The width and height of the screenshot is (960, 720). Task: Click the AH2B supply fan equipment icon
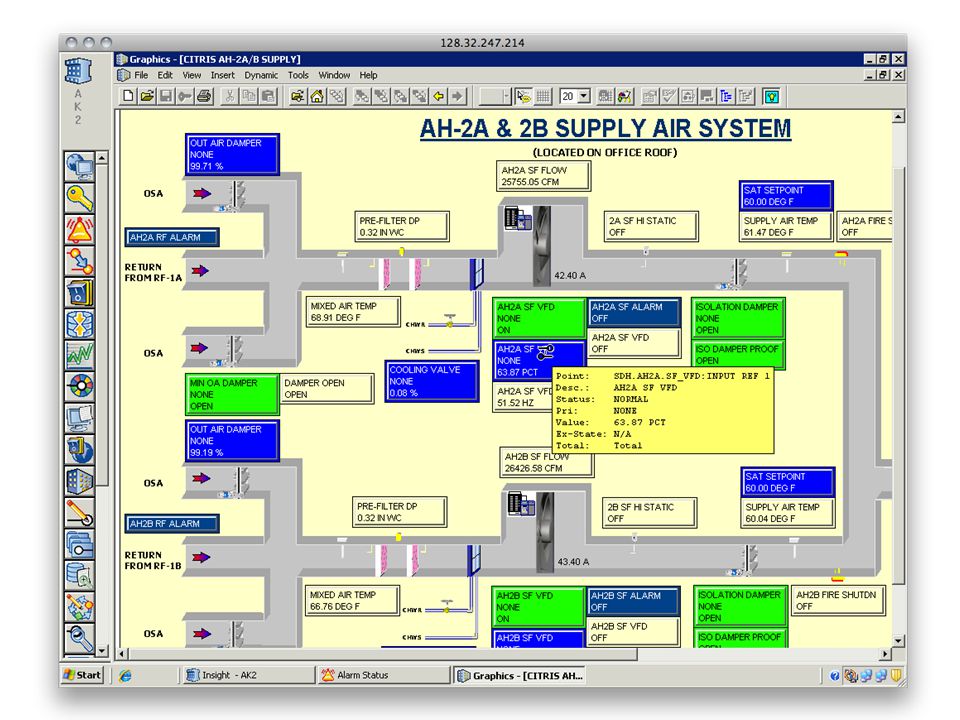pyautogui.click(x=544, y=531)
